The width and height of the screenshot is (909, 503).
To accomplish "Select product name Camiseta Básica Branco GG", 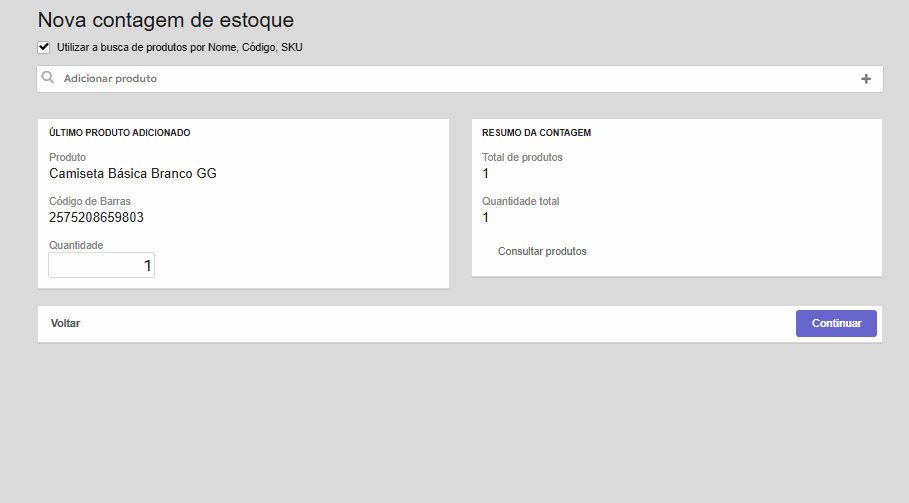I will click(x=133, y=173).
